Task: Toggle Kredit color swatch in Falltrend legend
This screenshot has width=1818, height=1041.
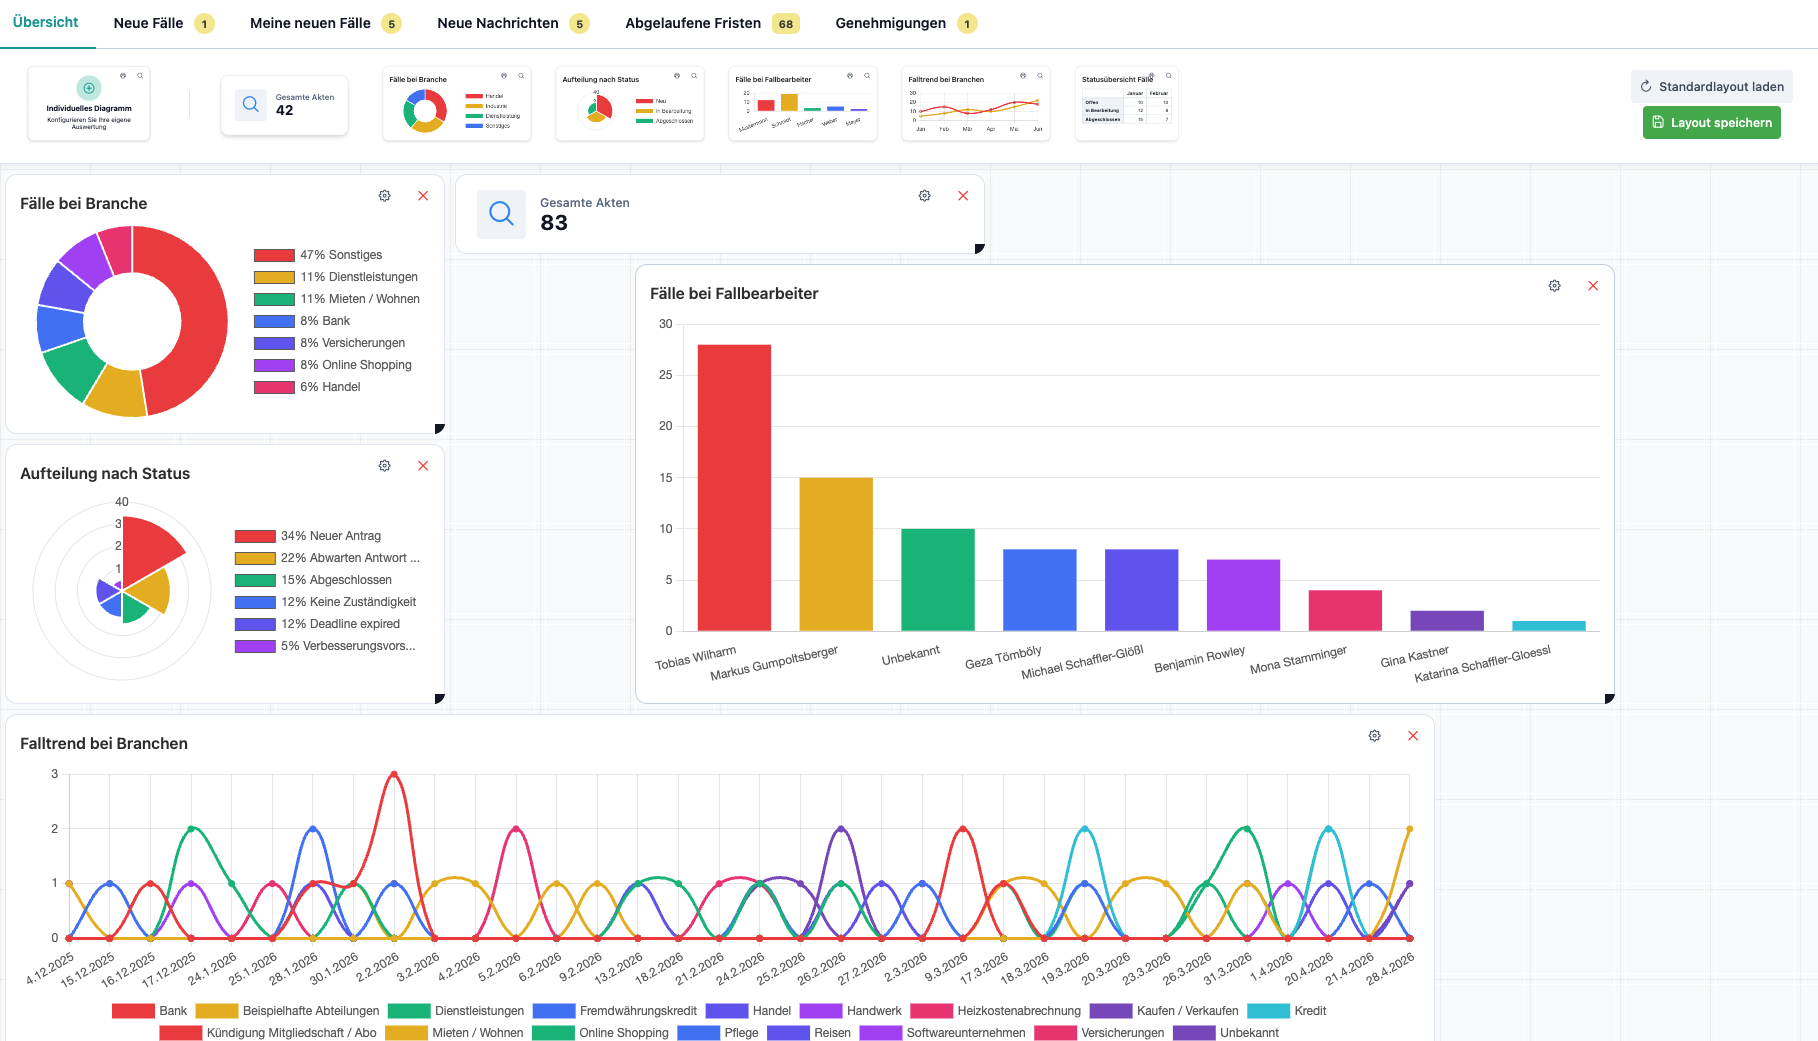Action: pyautogui.click(x=1268, y=1011)
